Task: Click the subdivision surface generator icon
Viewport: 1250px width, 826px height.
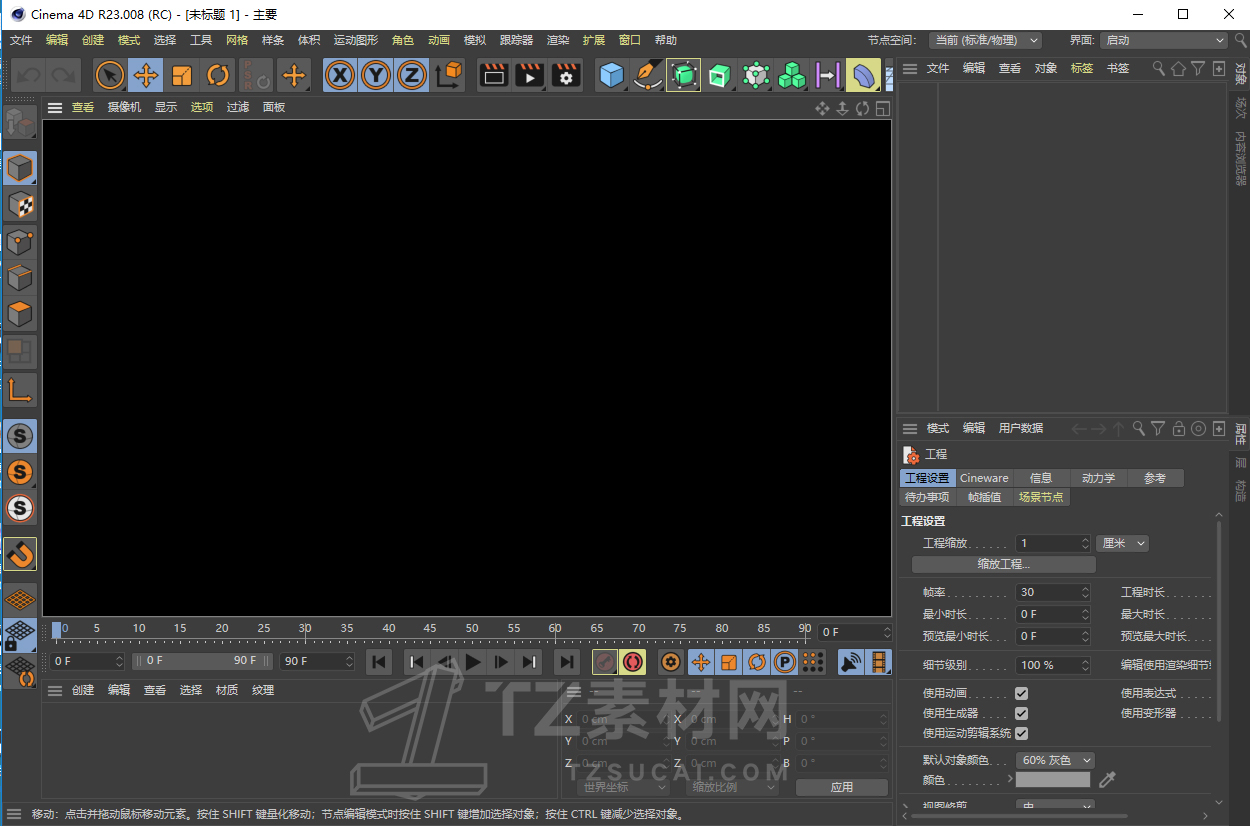Action: [x=684, y=75]
